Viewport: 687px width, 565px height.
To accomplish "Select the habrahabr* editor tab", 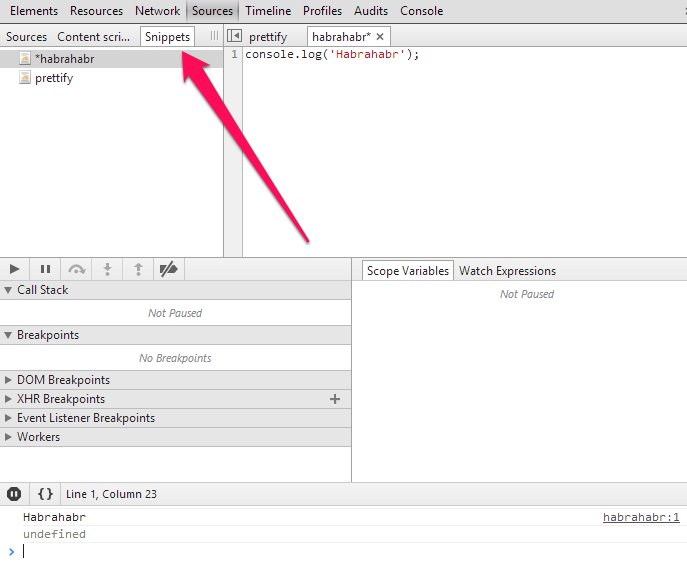I will click(x=341, y=37).
